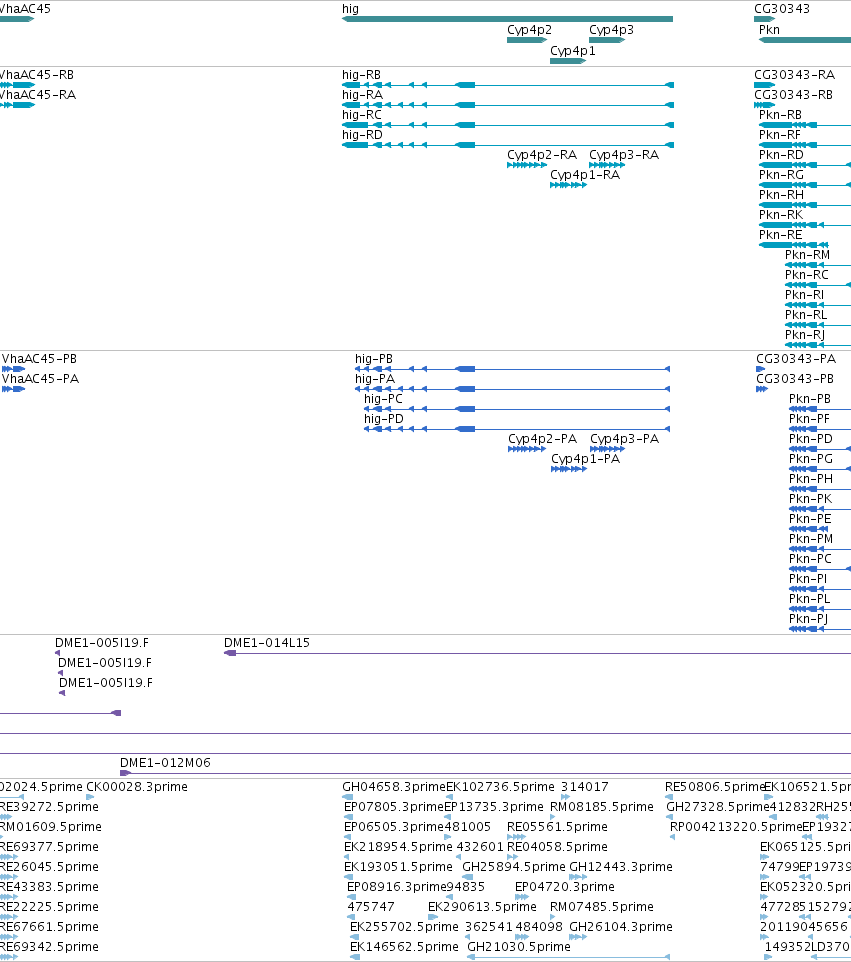The width and height of the screenshot is (851, 962).
Task: Open the hig-RB transcript
Action: pyautogui.click(x=508, y=85)
